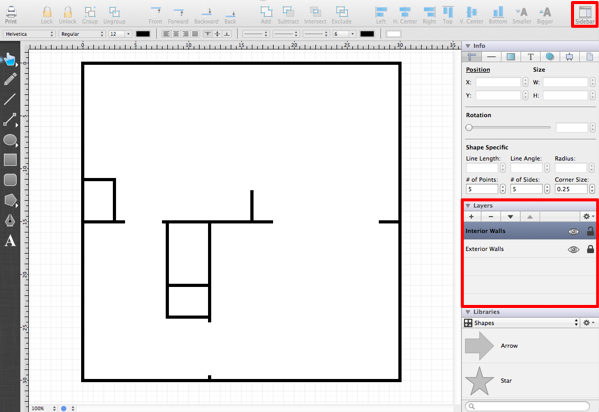This screenshot has height=412, width=599.
Task: Switch to the Text info tab
Action: tap(530, 57)
